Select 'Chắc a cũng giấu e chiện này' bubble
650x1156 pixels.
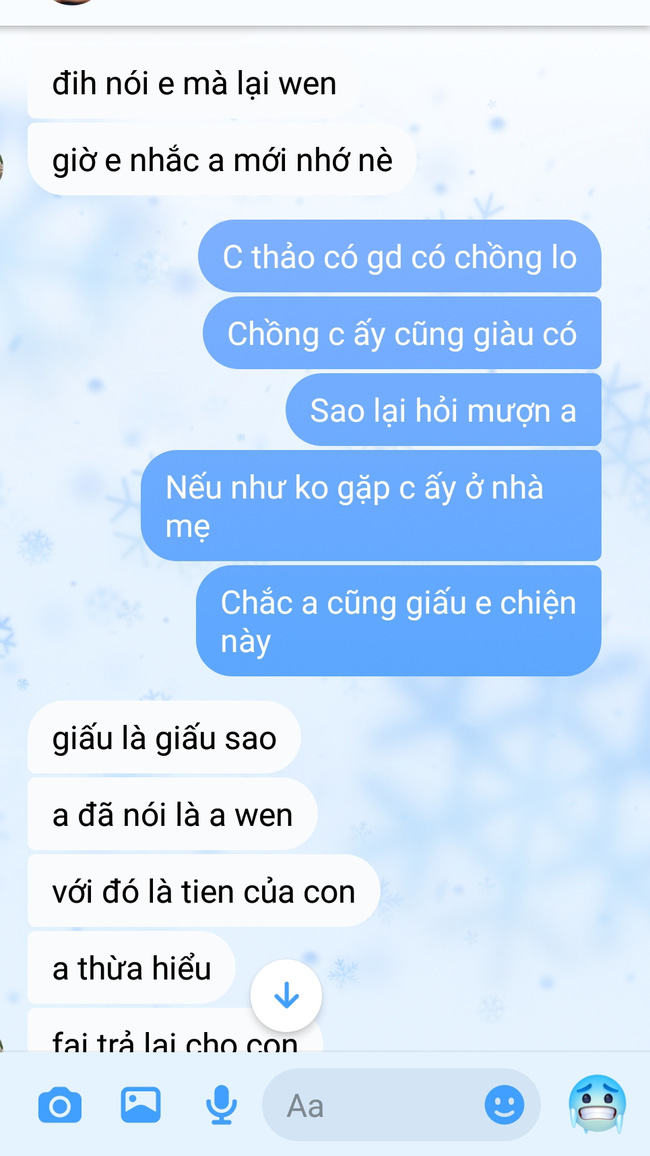398,621
